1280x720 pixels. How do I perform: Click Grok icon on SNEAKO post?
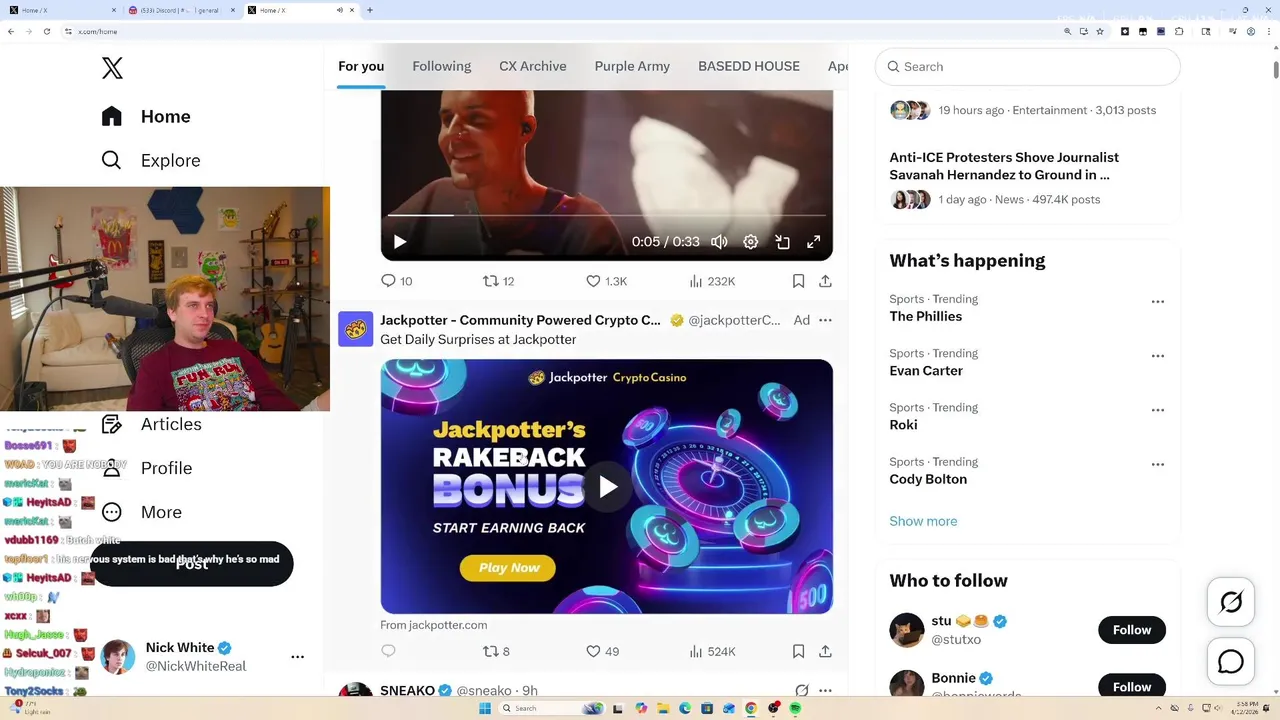801,690
